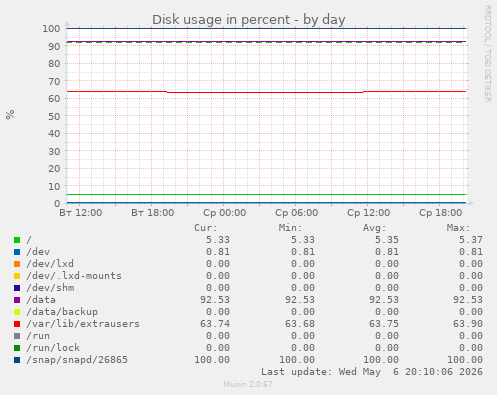Click the 'Ср 18:00' x-axis label
This screenshot has height=395, width=497.
click(x=441, y=213)
